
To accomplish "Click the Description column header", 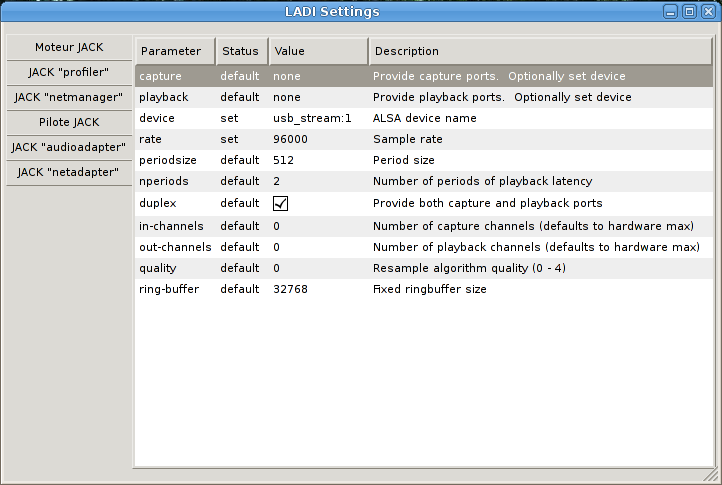I will pyautogui.click(x=540, y=51).
